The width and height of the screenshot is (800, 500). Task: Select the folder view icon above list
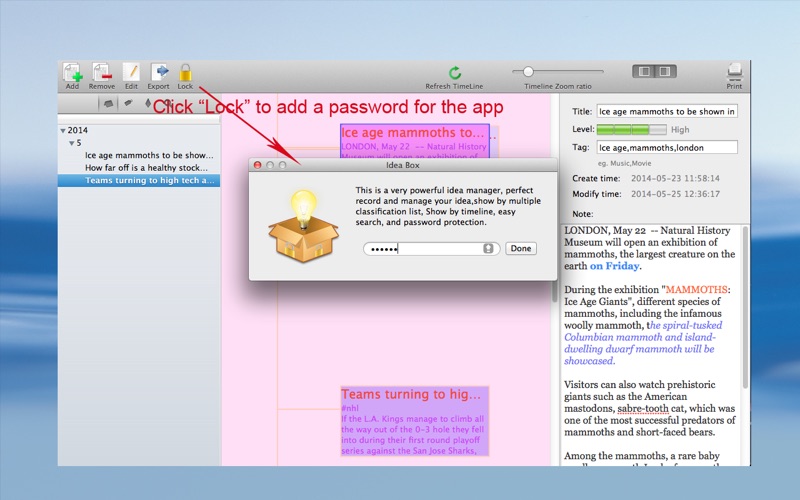tap(108, 104)
